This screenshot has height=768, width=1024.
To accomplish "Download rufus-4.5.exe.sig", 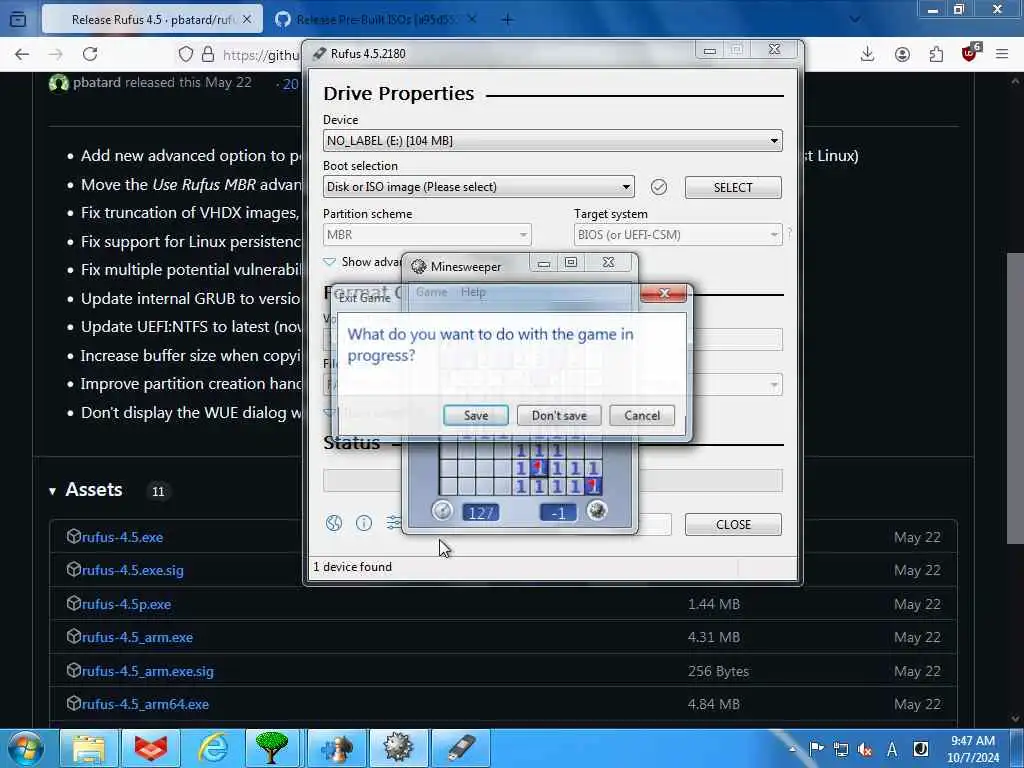I will pos(133,570).
